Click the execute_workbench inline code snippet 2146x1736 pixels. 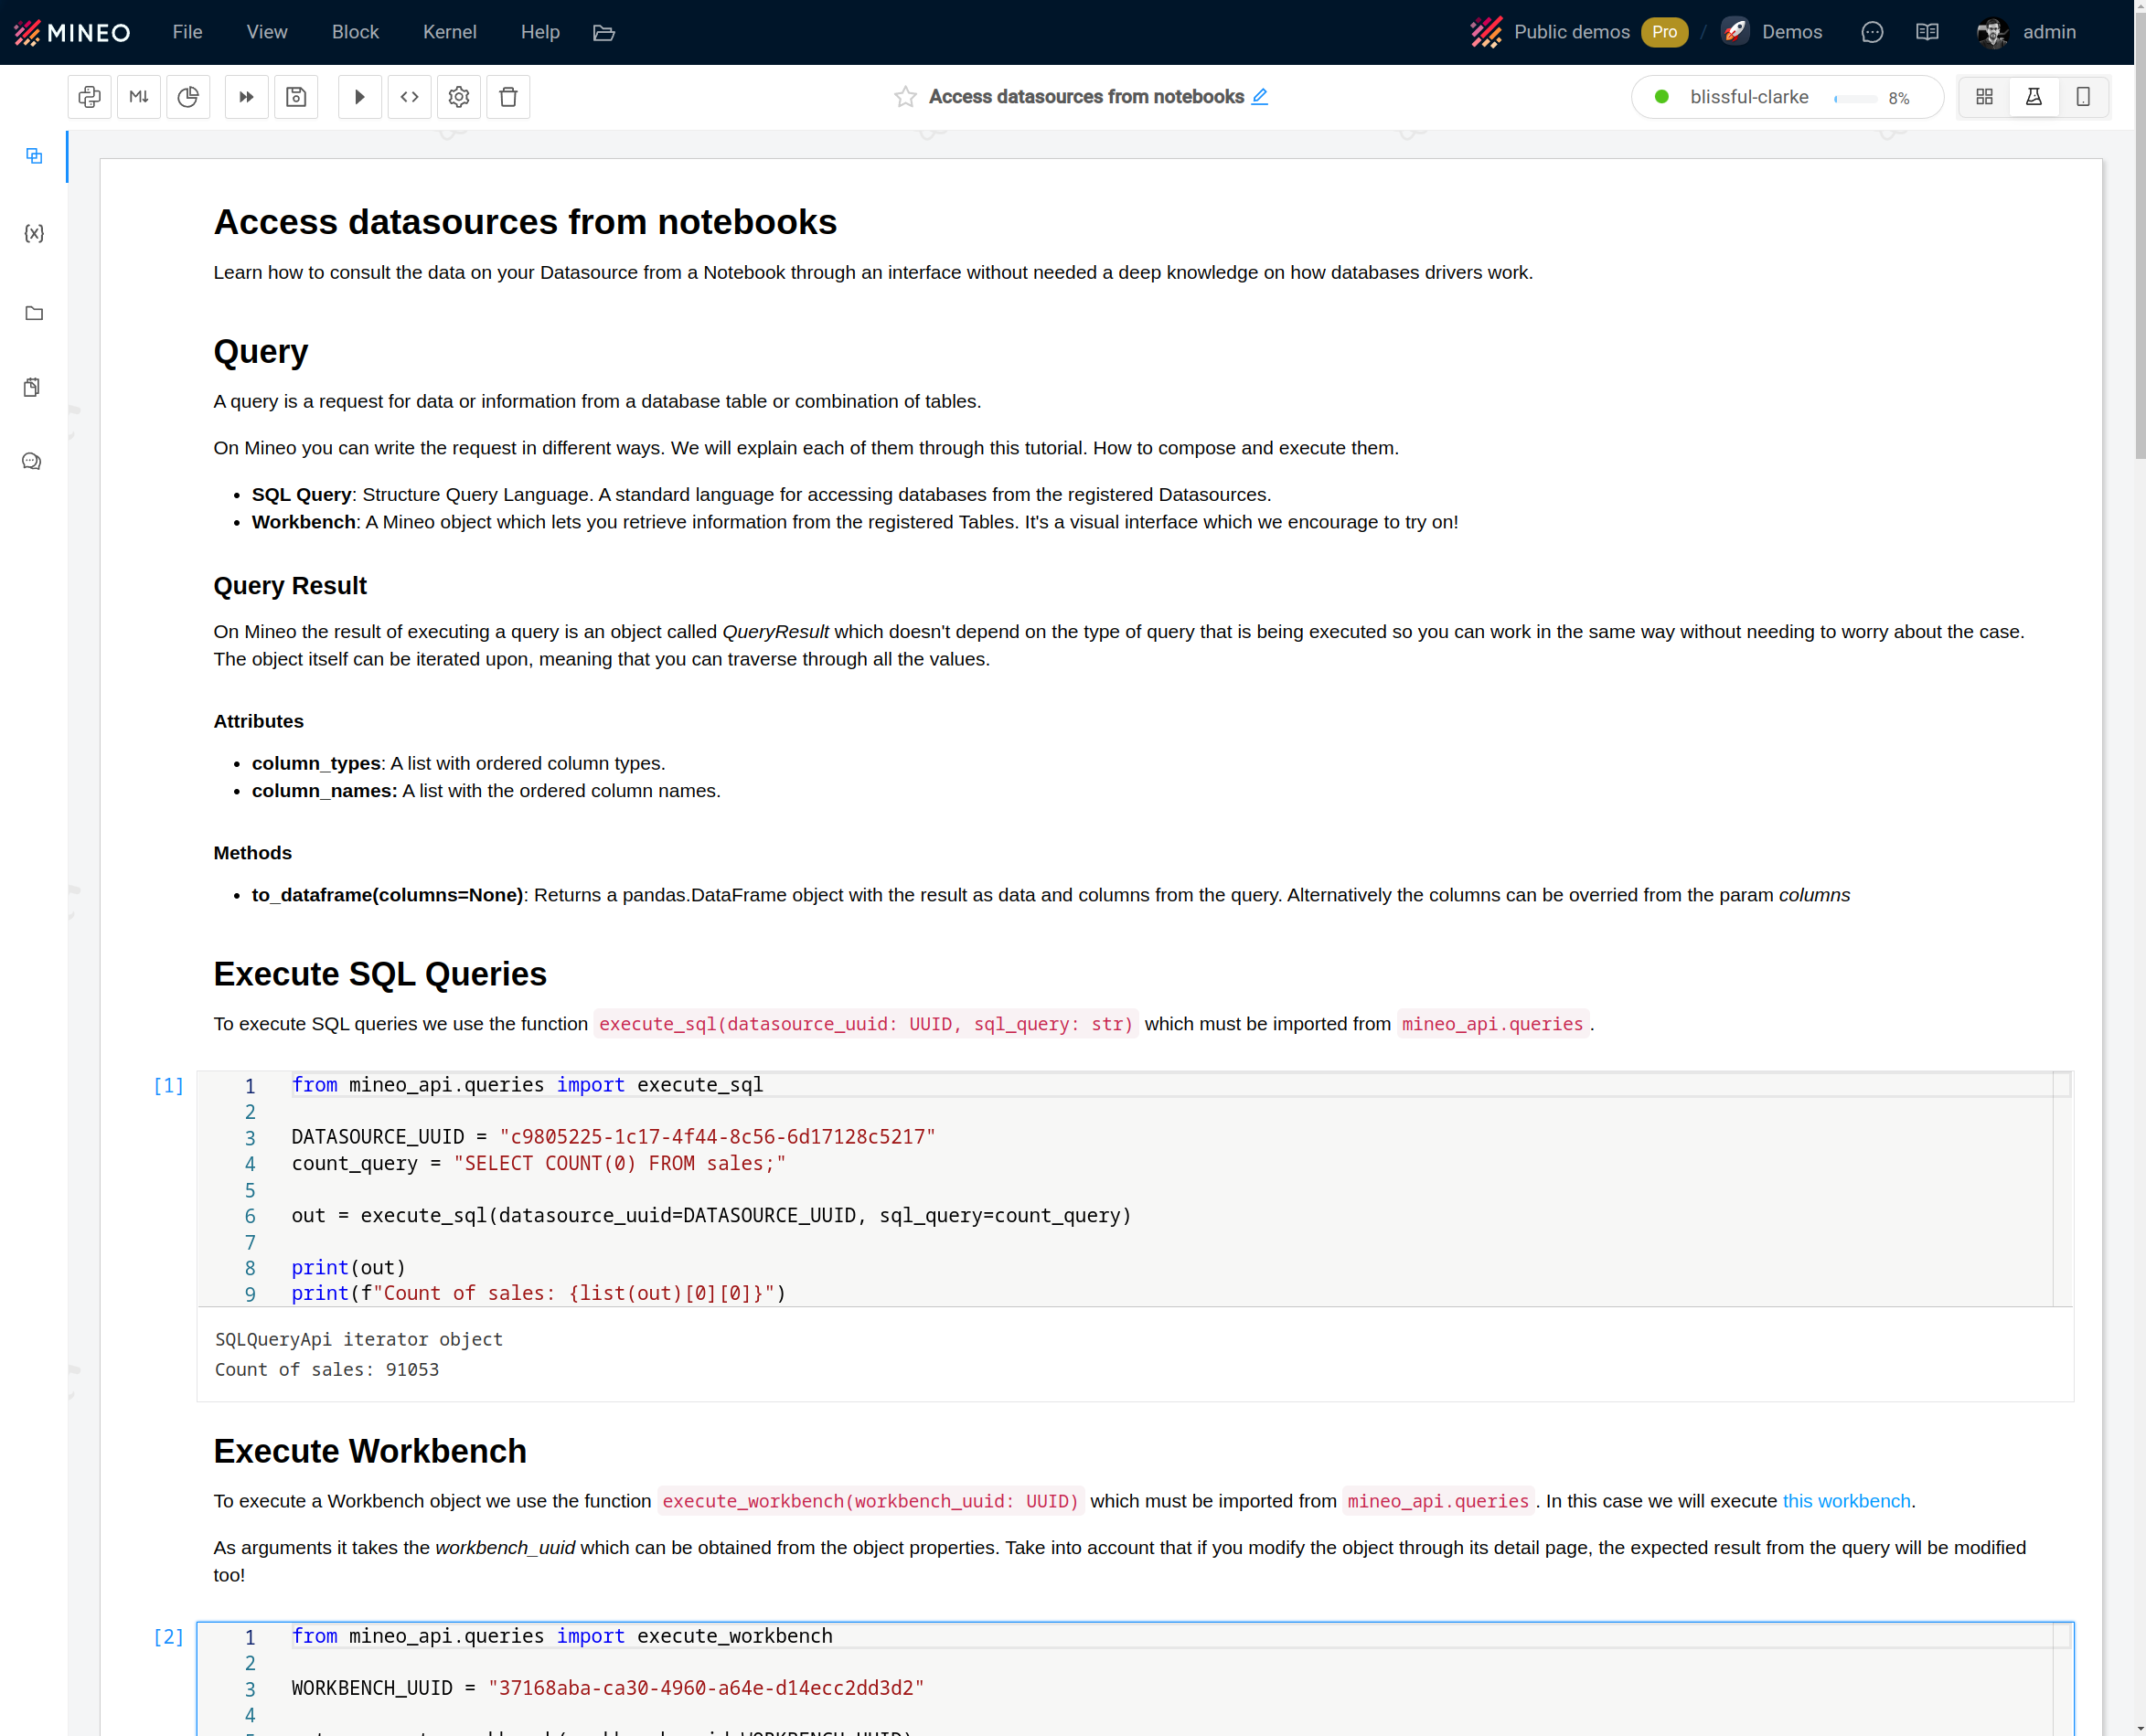pos(870,1501)
